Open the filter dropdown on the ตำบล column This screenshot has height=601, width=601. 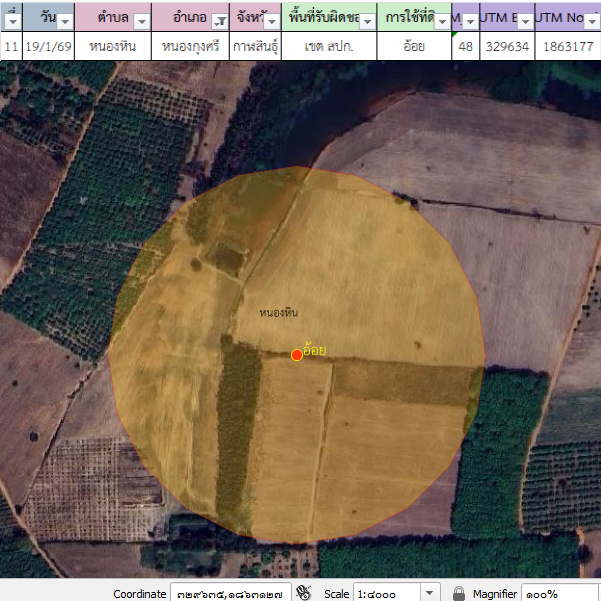141,21
